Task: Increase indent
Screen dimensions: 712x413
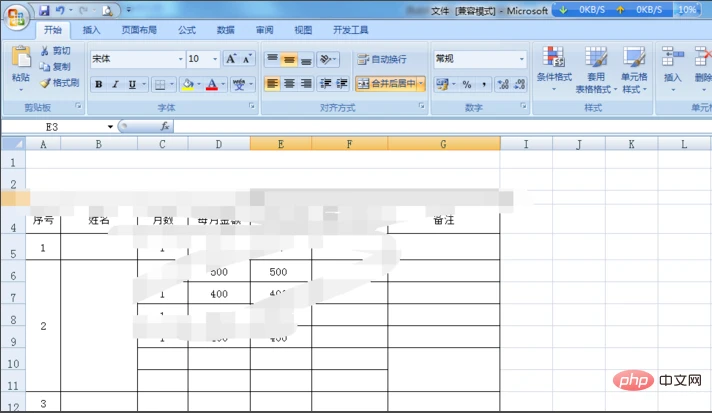Action: (x=341, y=84)
